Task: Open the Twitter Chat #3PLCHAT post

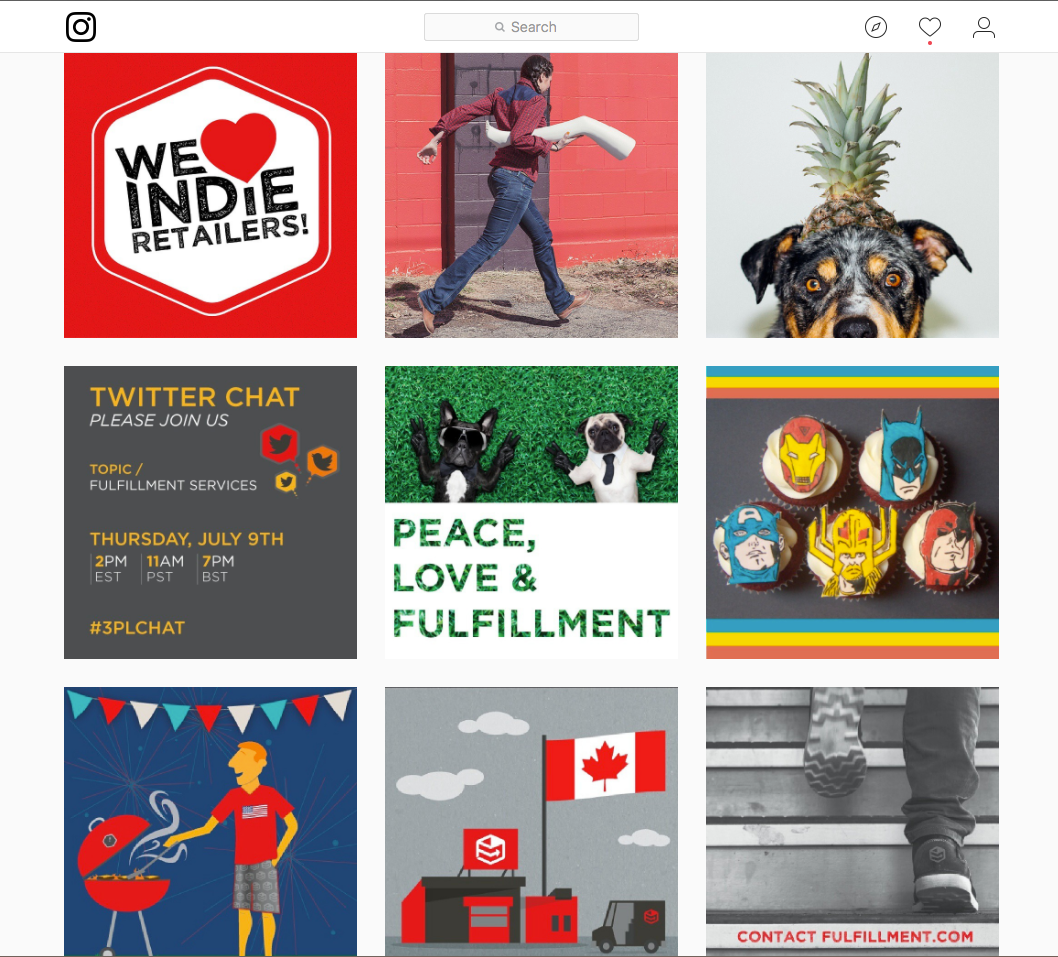Action: [211, 512]
